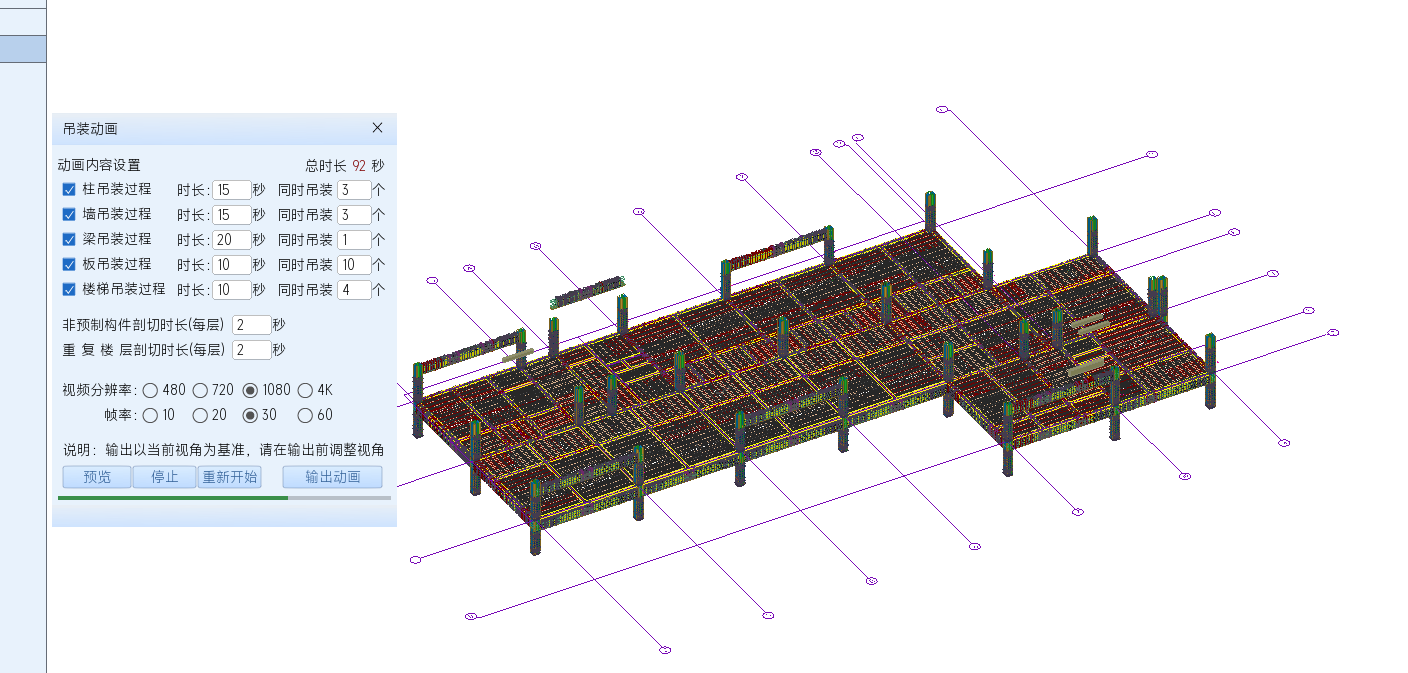Click the 输出动画 button
The image size is (1408, 673).
click(332, 477)
